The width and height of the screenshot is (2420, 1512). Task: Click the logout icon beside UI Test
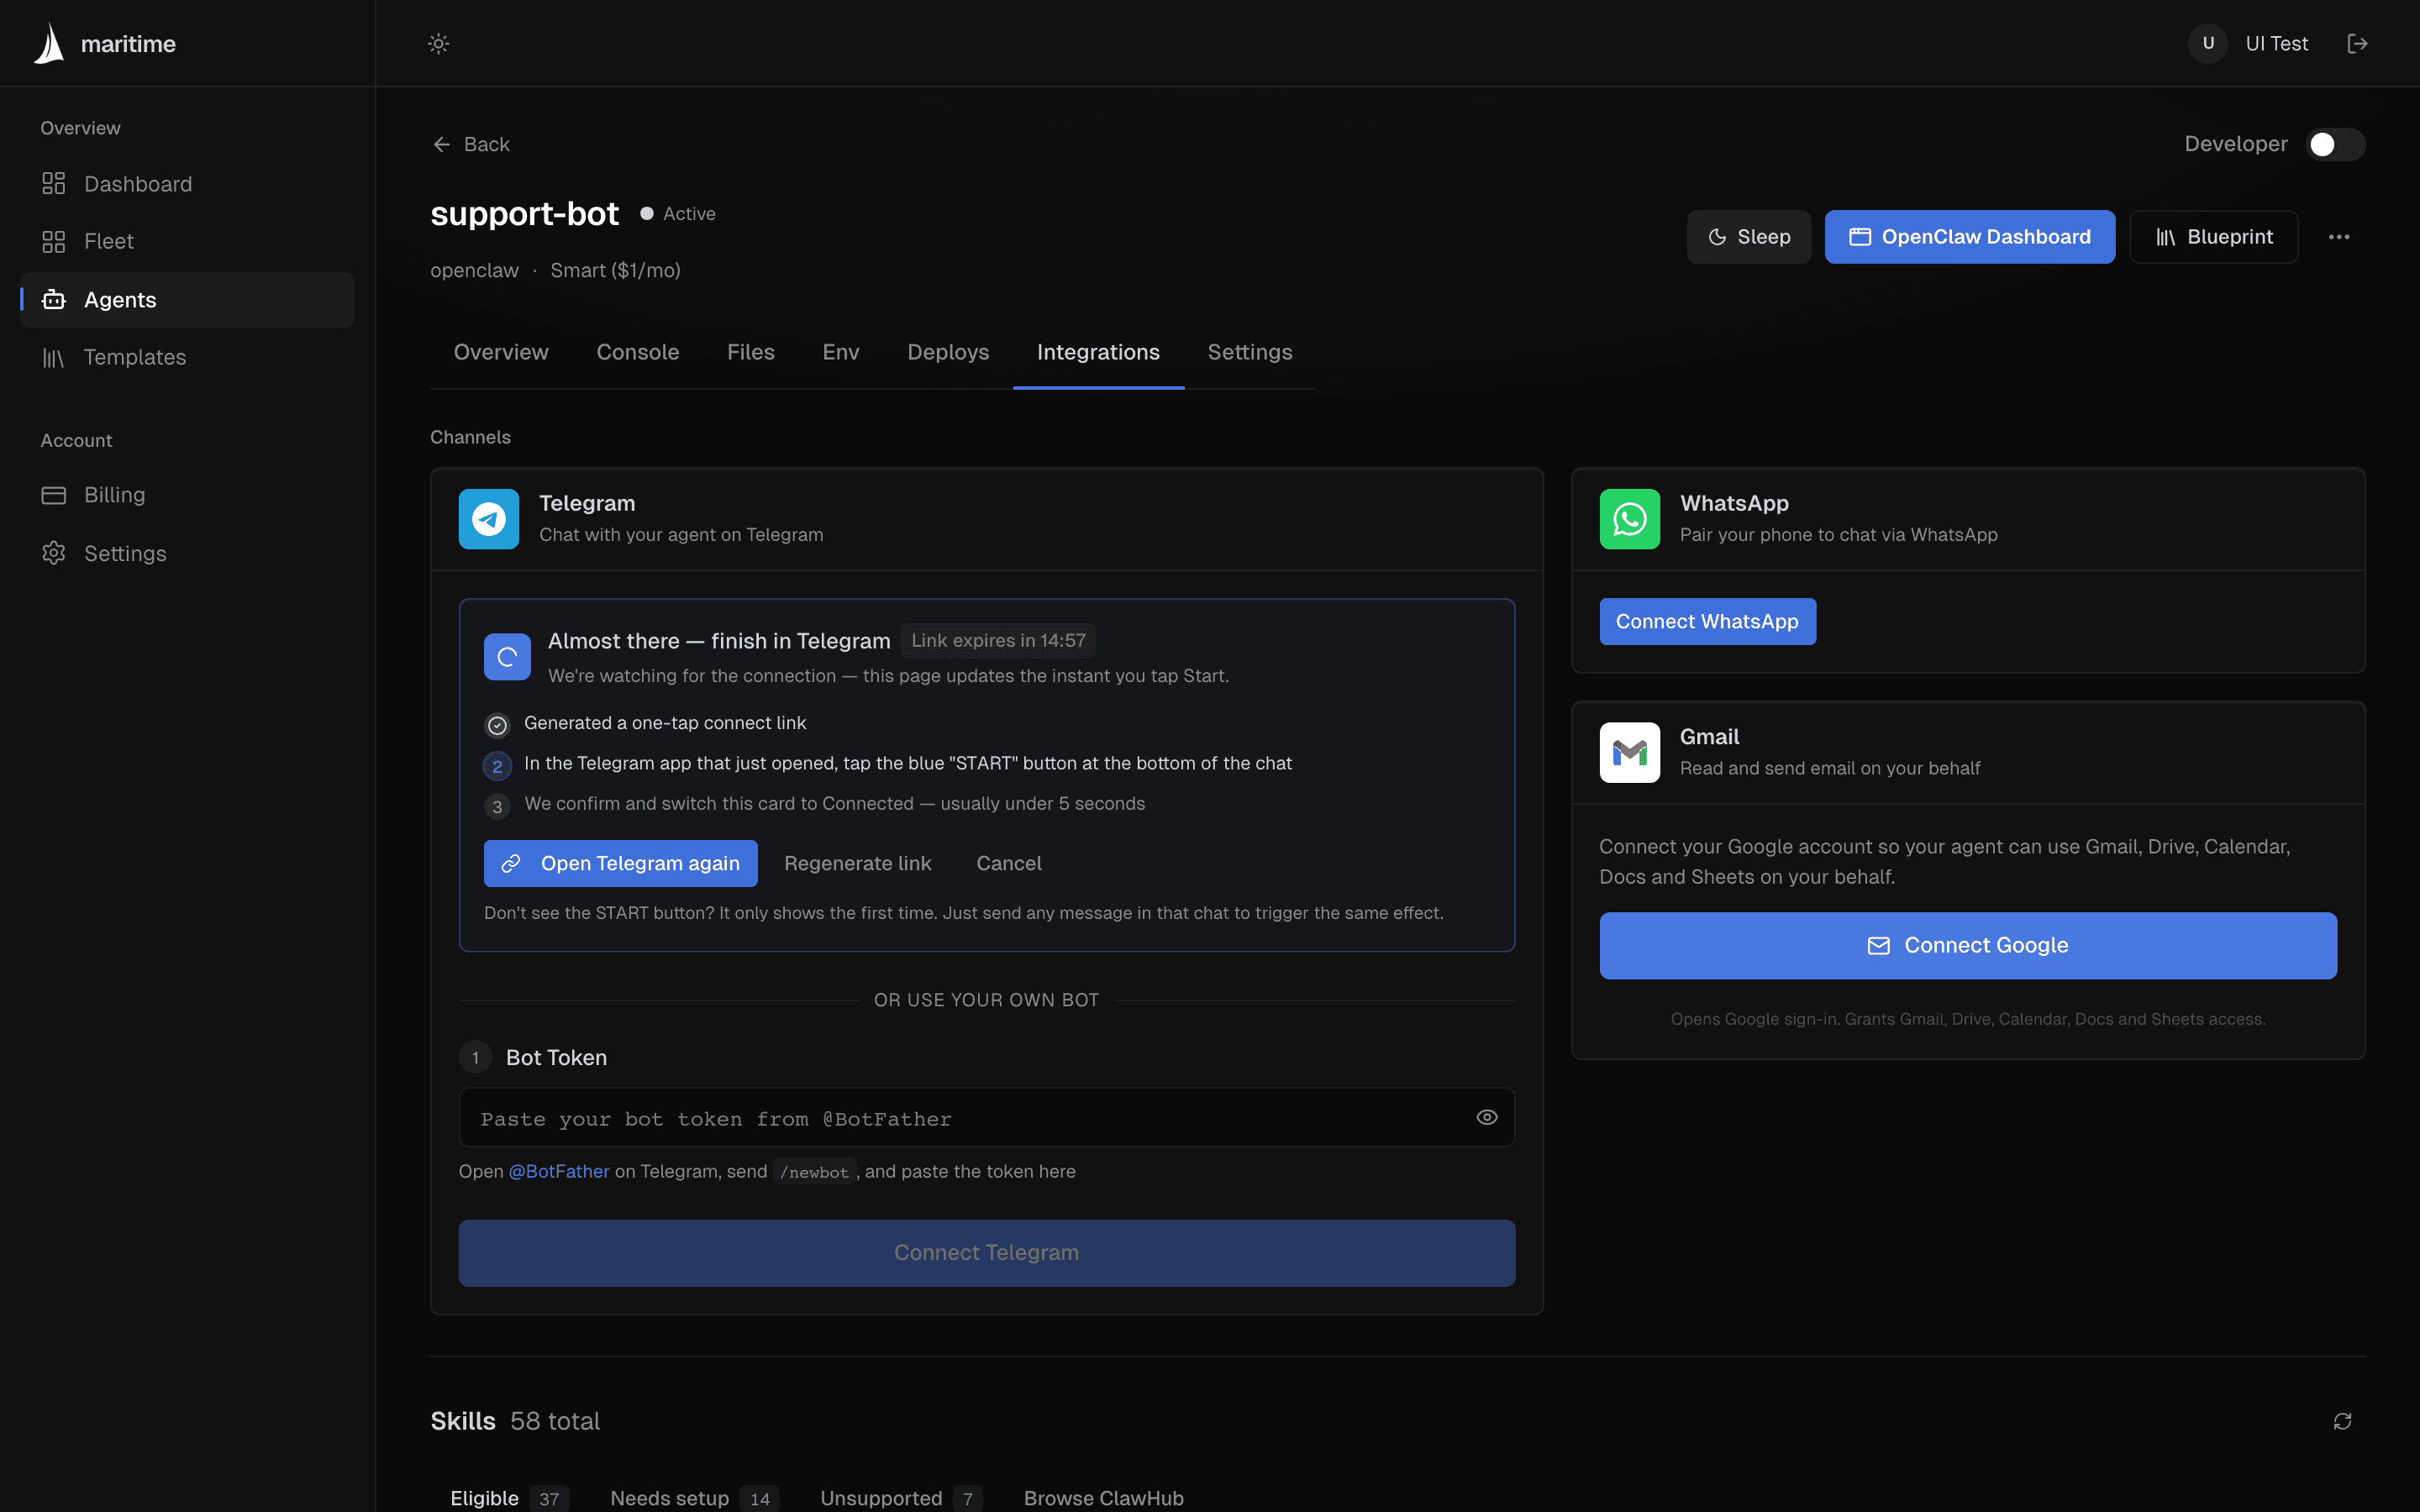2357,43
